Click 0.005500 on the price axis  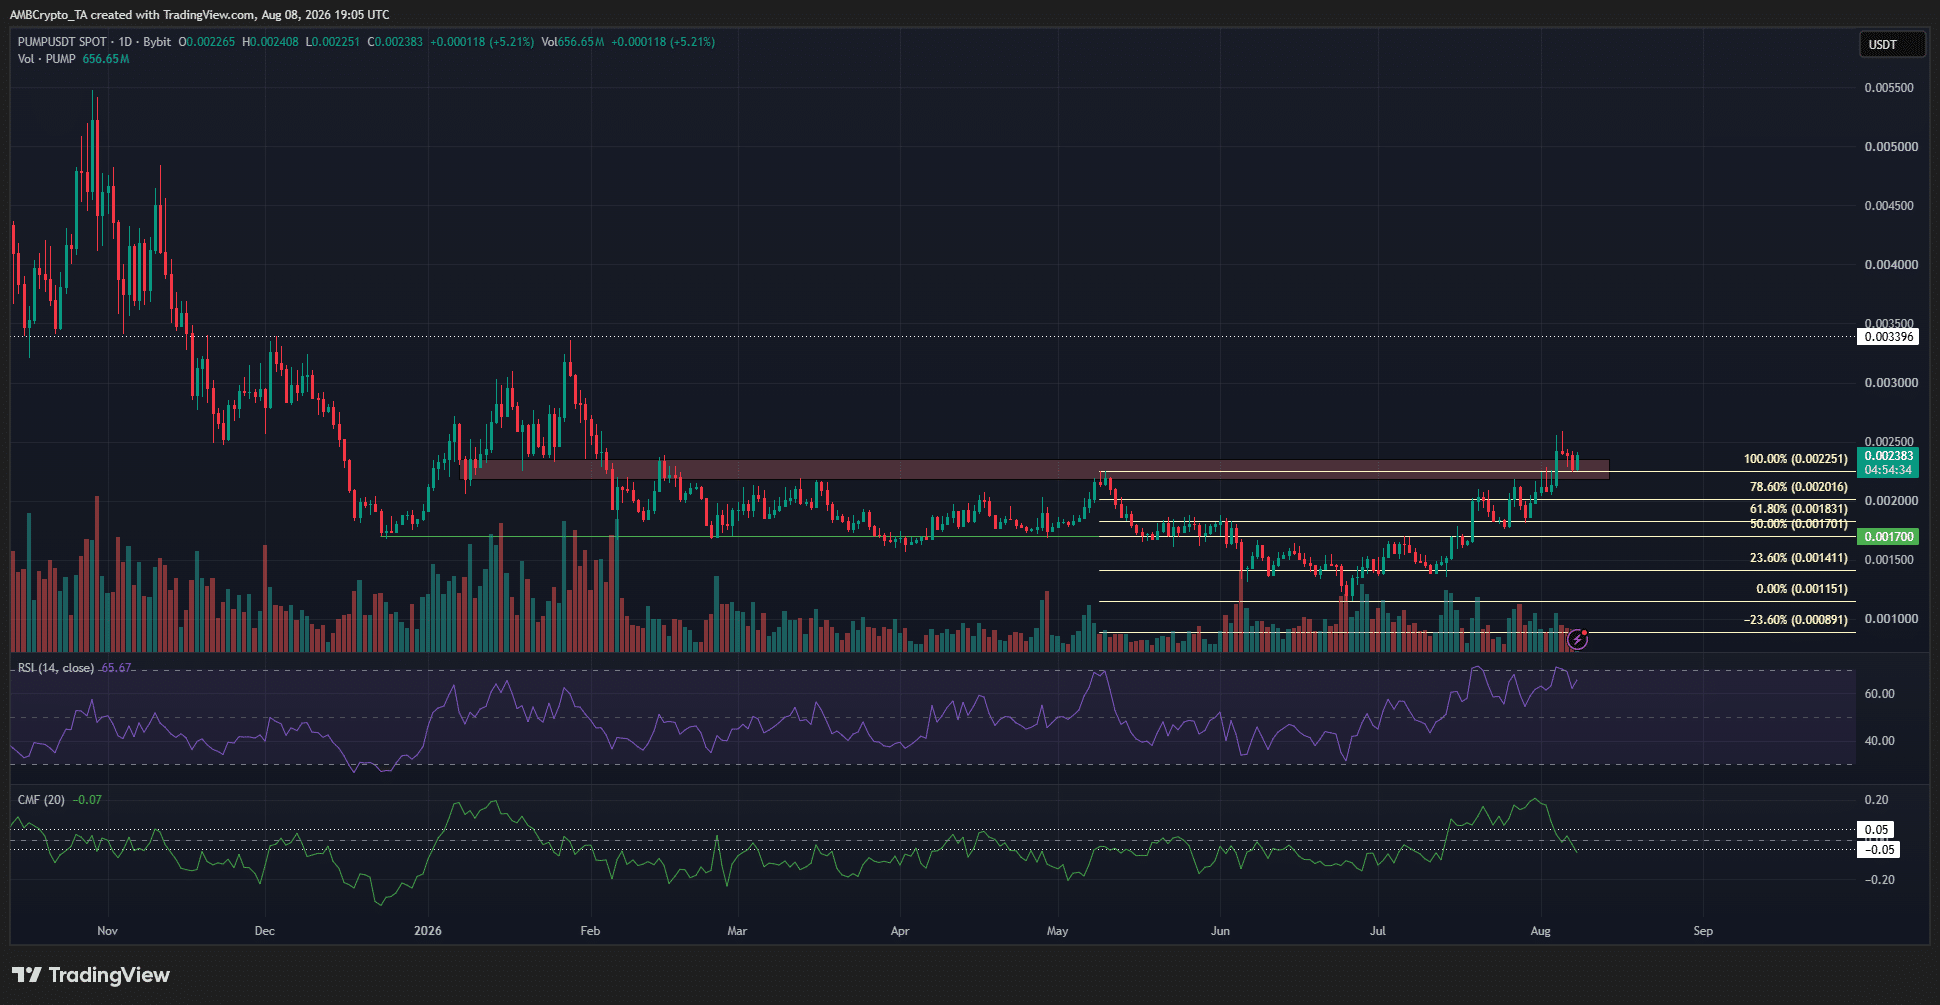1891,88
